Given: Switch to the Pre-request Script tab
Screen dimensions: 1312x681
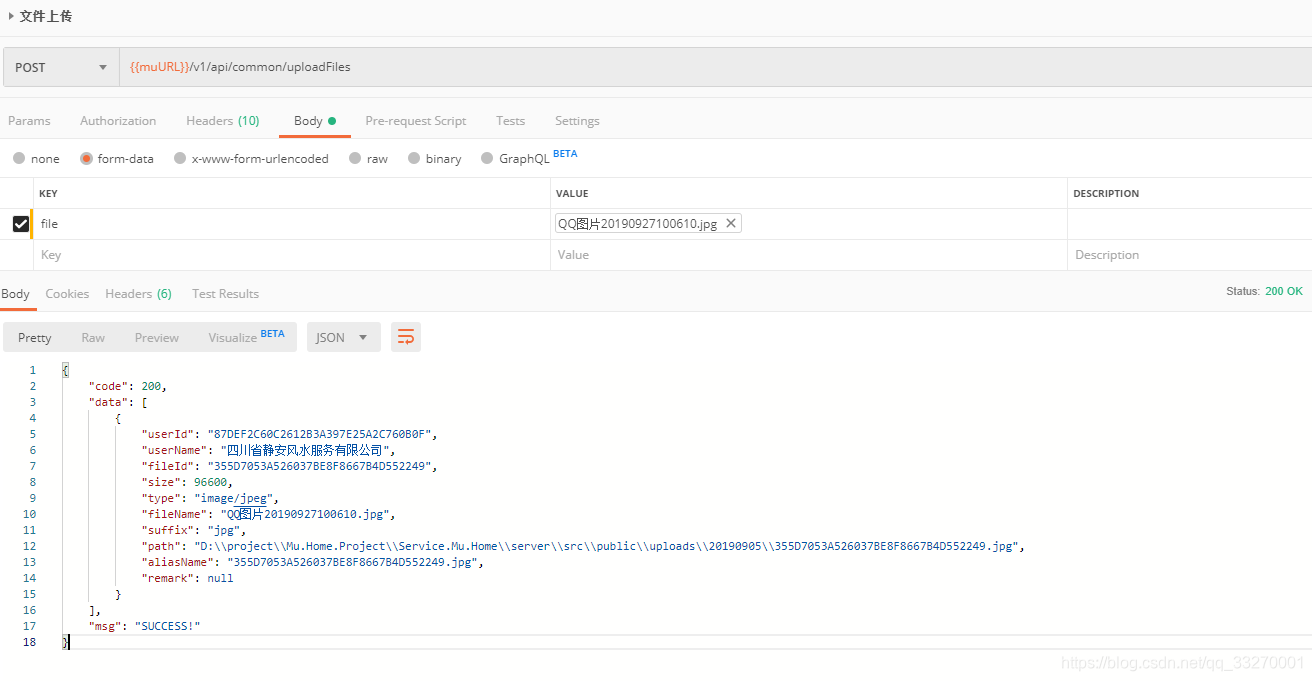Looking at the screenshot, I should [x=415, y=120].
